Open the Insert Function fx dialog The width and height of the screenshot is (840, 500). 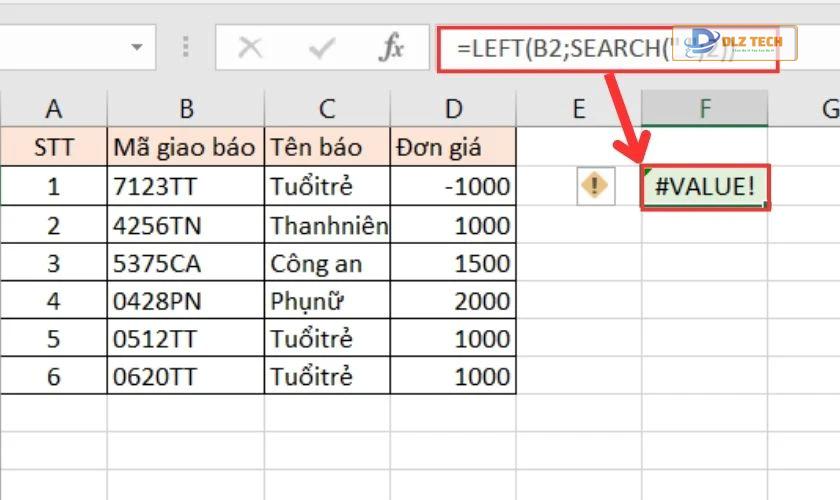[391, 47]
